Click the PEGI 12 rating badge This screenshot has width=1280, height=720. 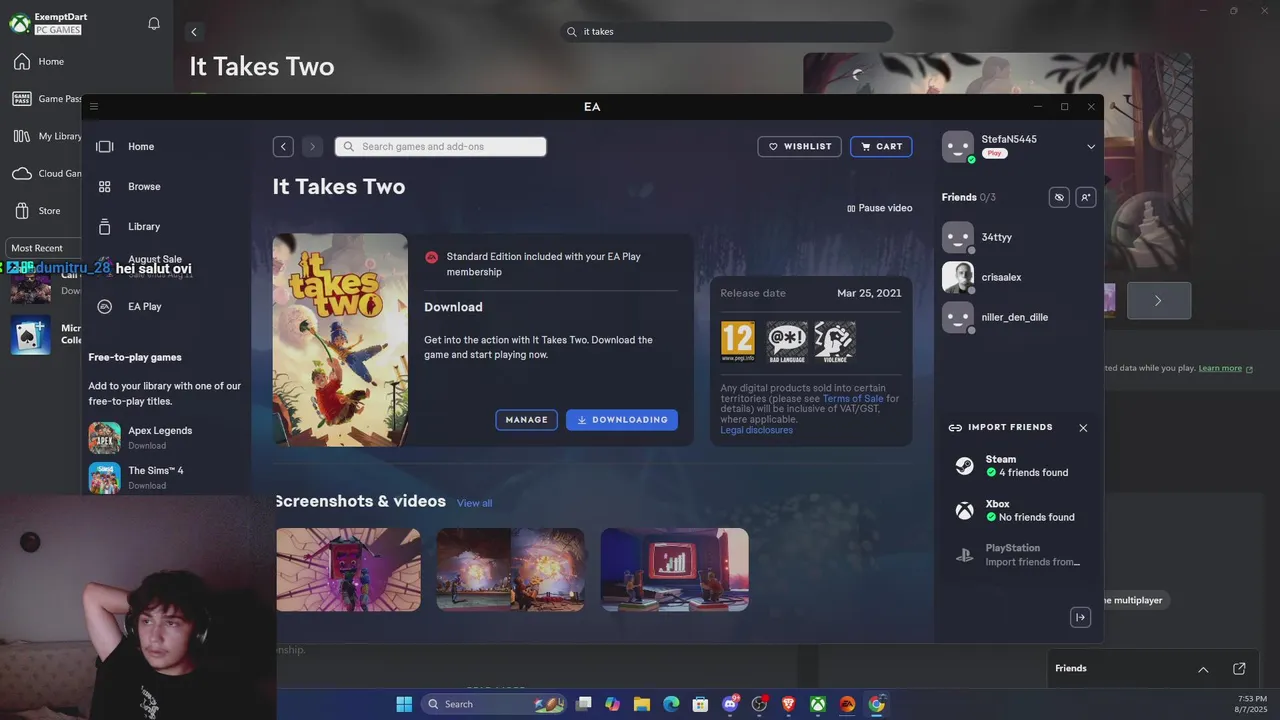click(x=738, y=341)
